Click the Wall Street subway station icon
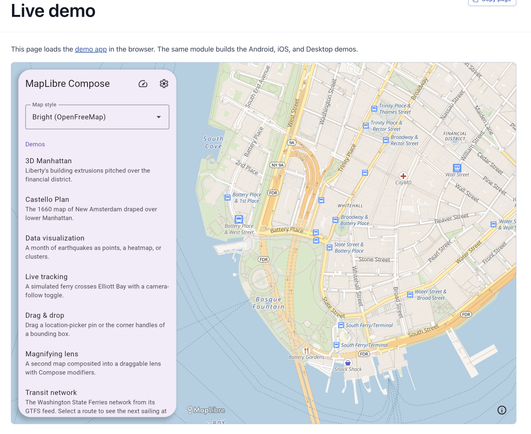 coord(457,168)
